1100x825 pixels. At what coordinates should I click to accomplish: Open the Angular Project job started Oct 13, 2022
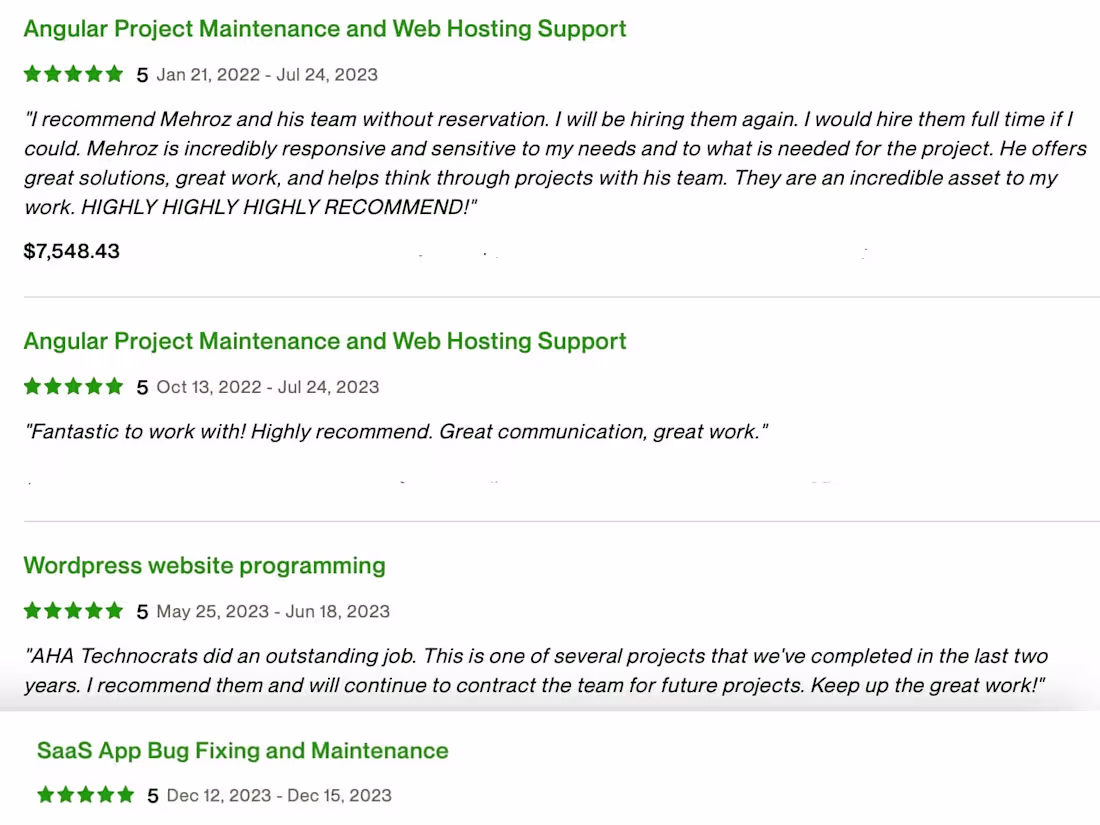tap(325, 341)
